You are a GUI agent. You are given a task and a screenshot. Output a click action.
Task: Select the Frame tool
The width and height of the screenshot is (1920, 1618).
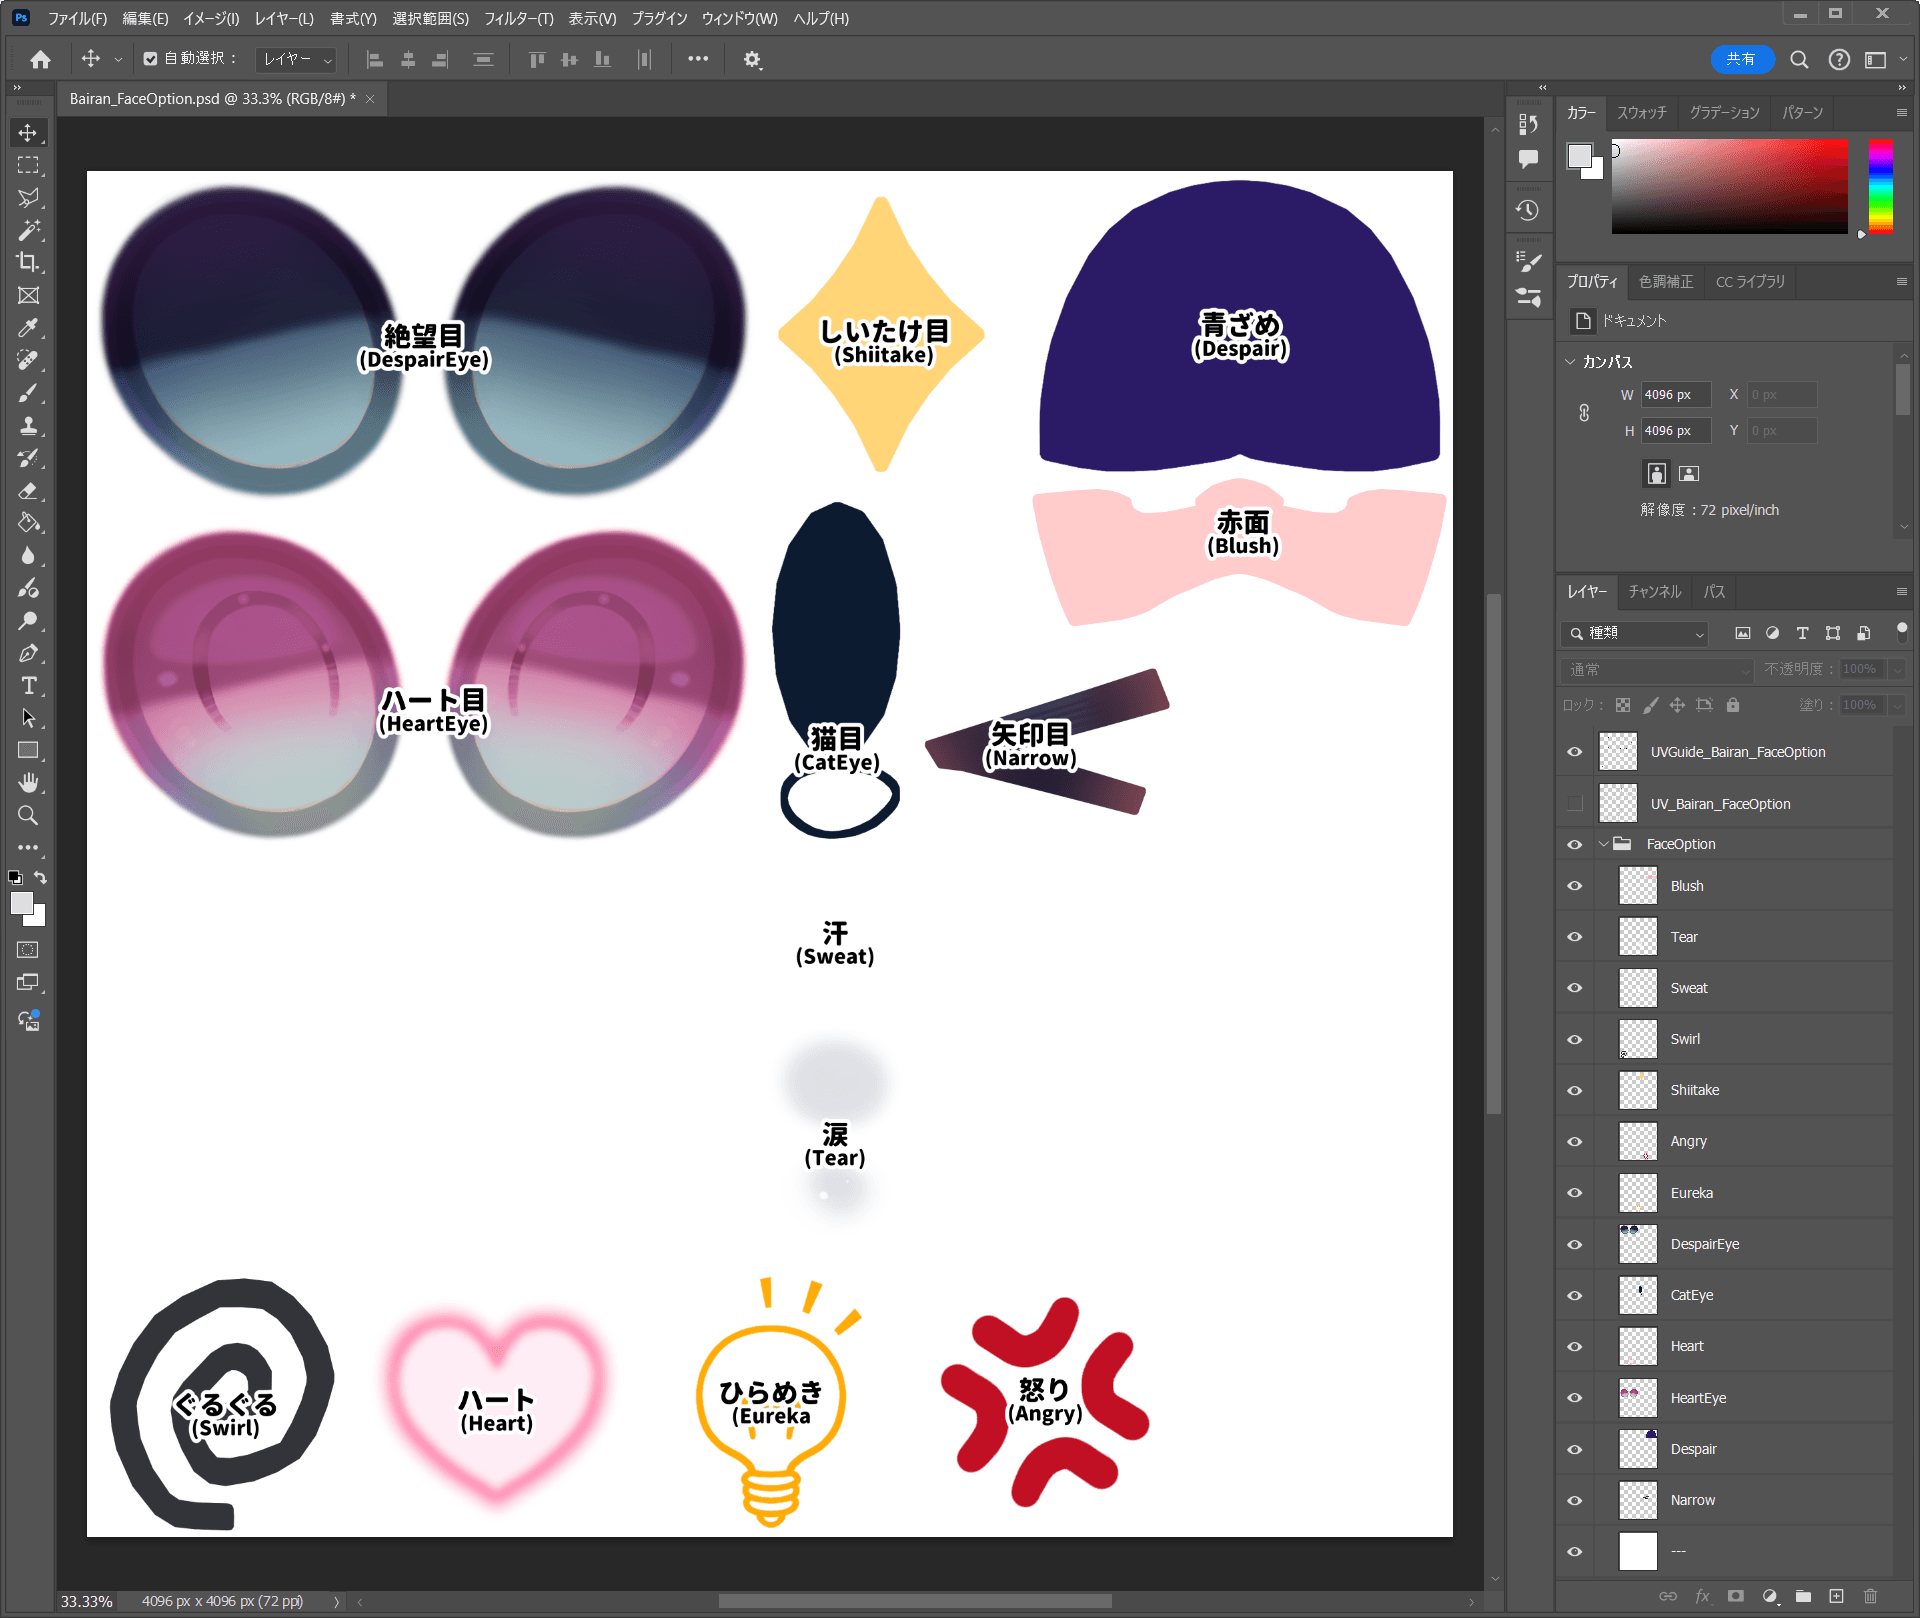(28, 295)
